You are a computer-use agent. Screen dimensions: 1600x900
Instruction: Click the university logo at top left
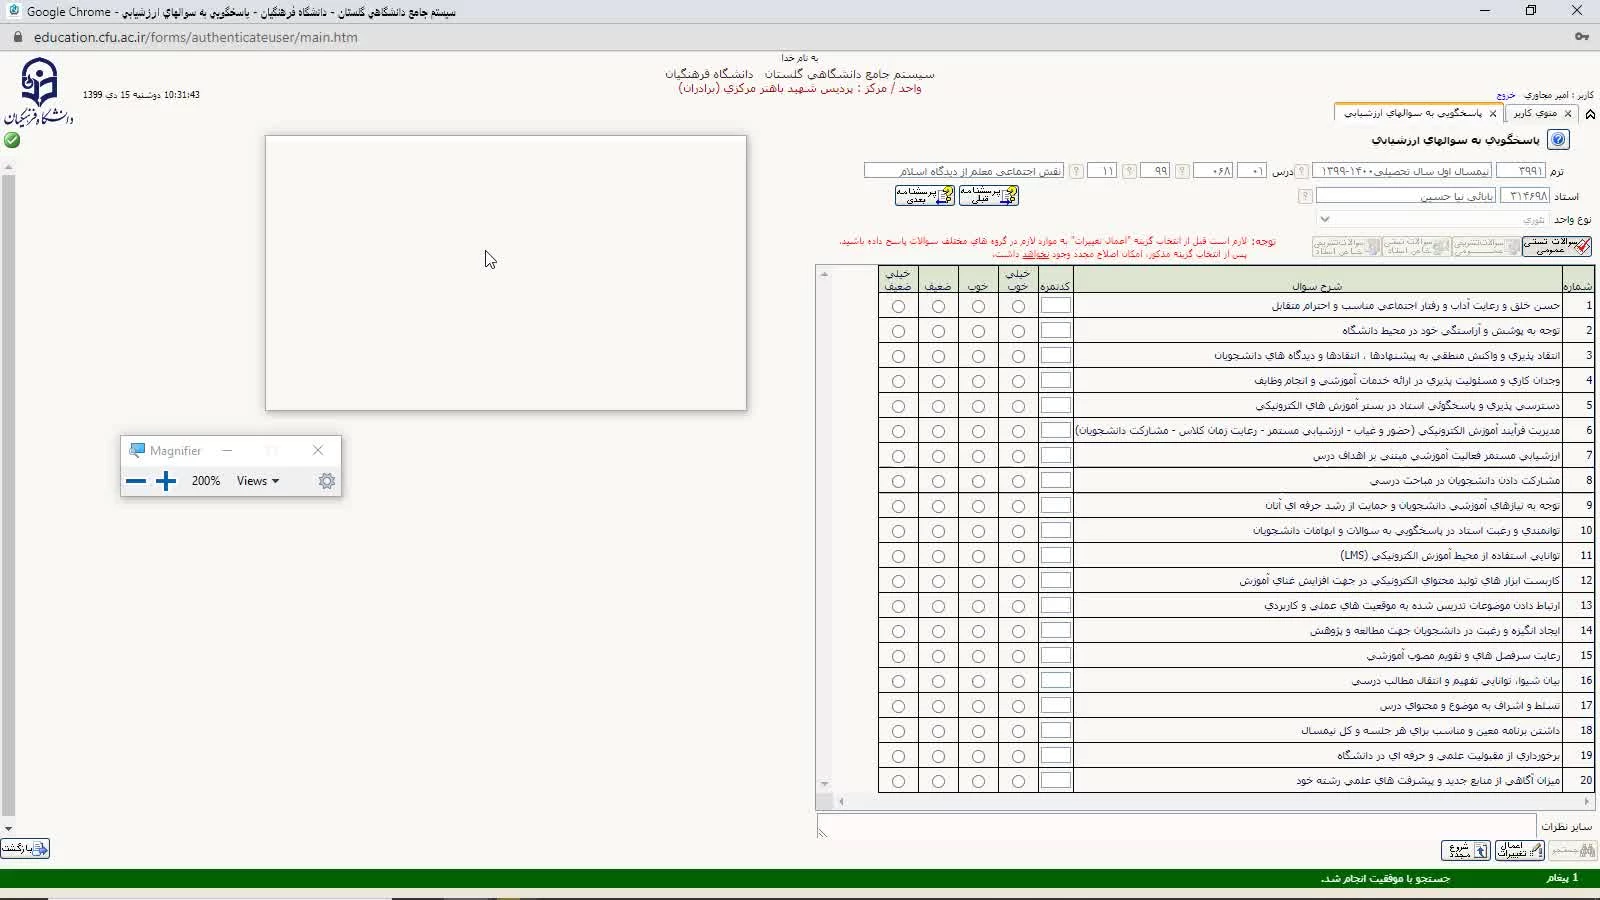pos(39,90)
